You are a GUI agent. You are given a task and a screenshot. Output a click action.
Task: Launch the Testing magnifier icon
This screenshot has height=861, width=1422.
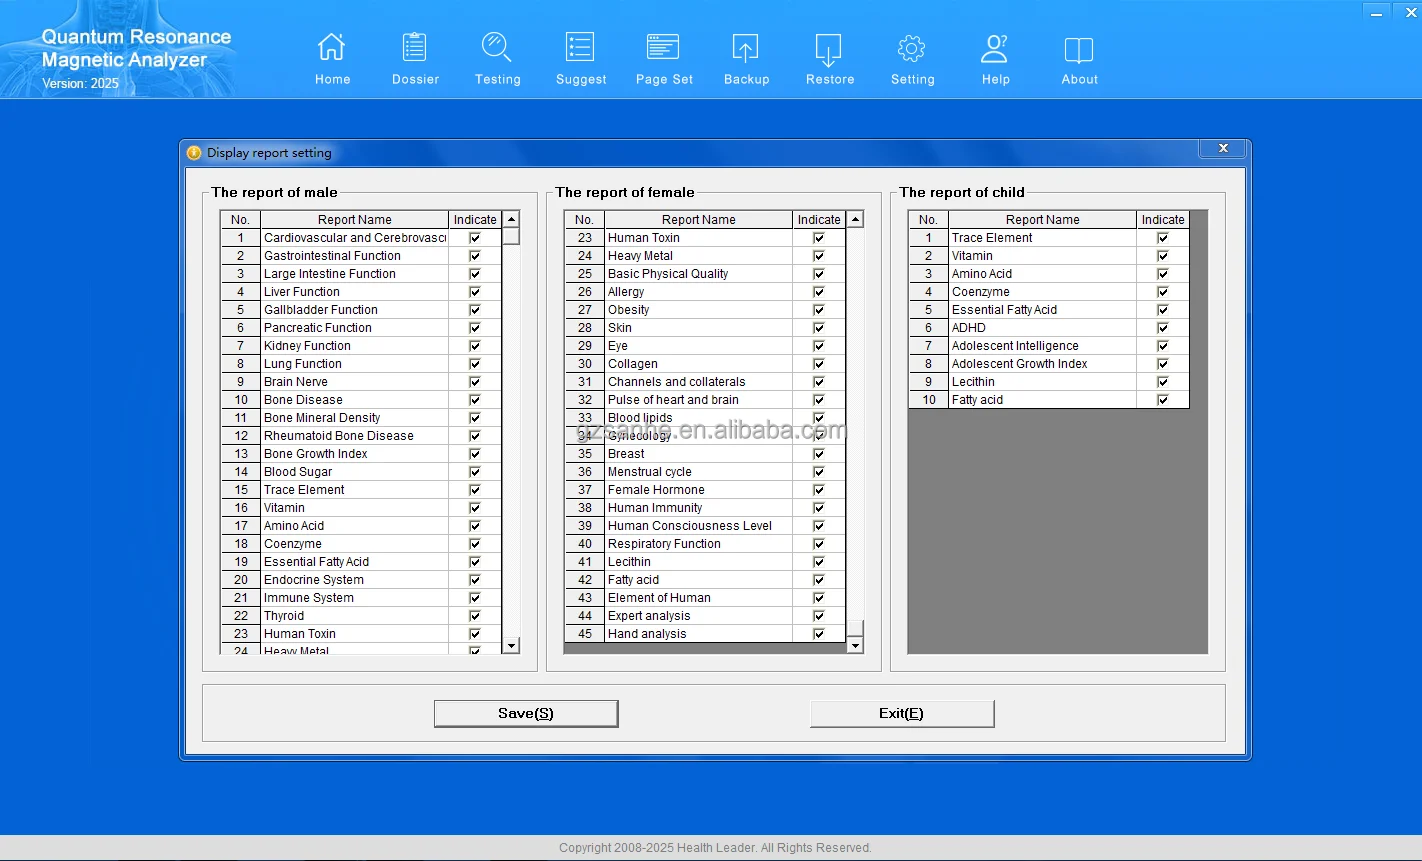tap(497, 48)
